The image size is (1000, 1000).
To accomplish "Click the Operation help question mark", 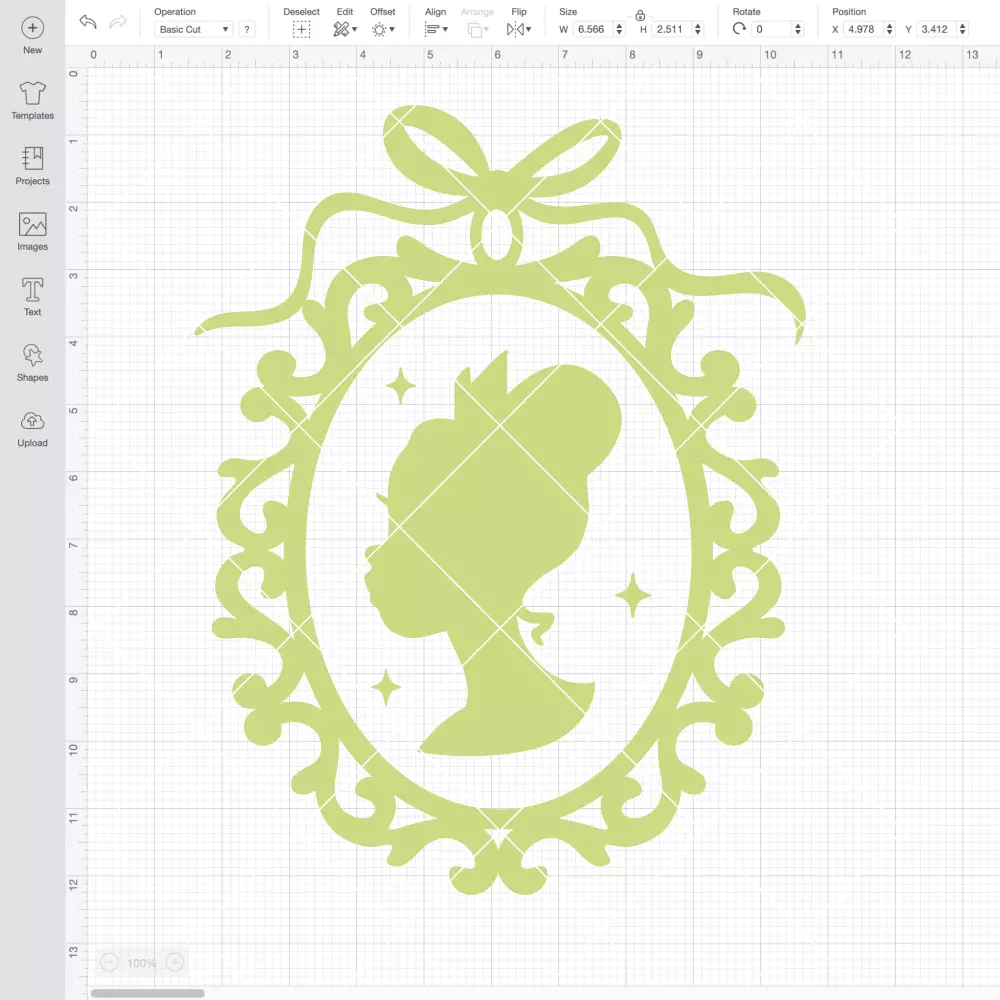I will click(x=247, y=29).
